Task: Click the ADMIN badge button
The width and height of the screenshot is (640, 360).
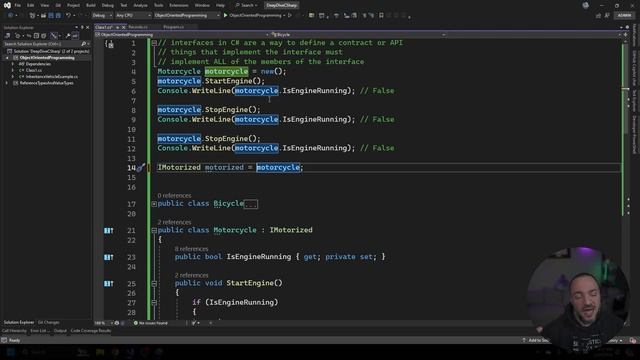Action: click(x=624, y=16)
